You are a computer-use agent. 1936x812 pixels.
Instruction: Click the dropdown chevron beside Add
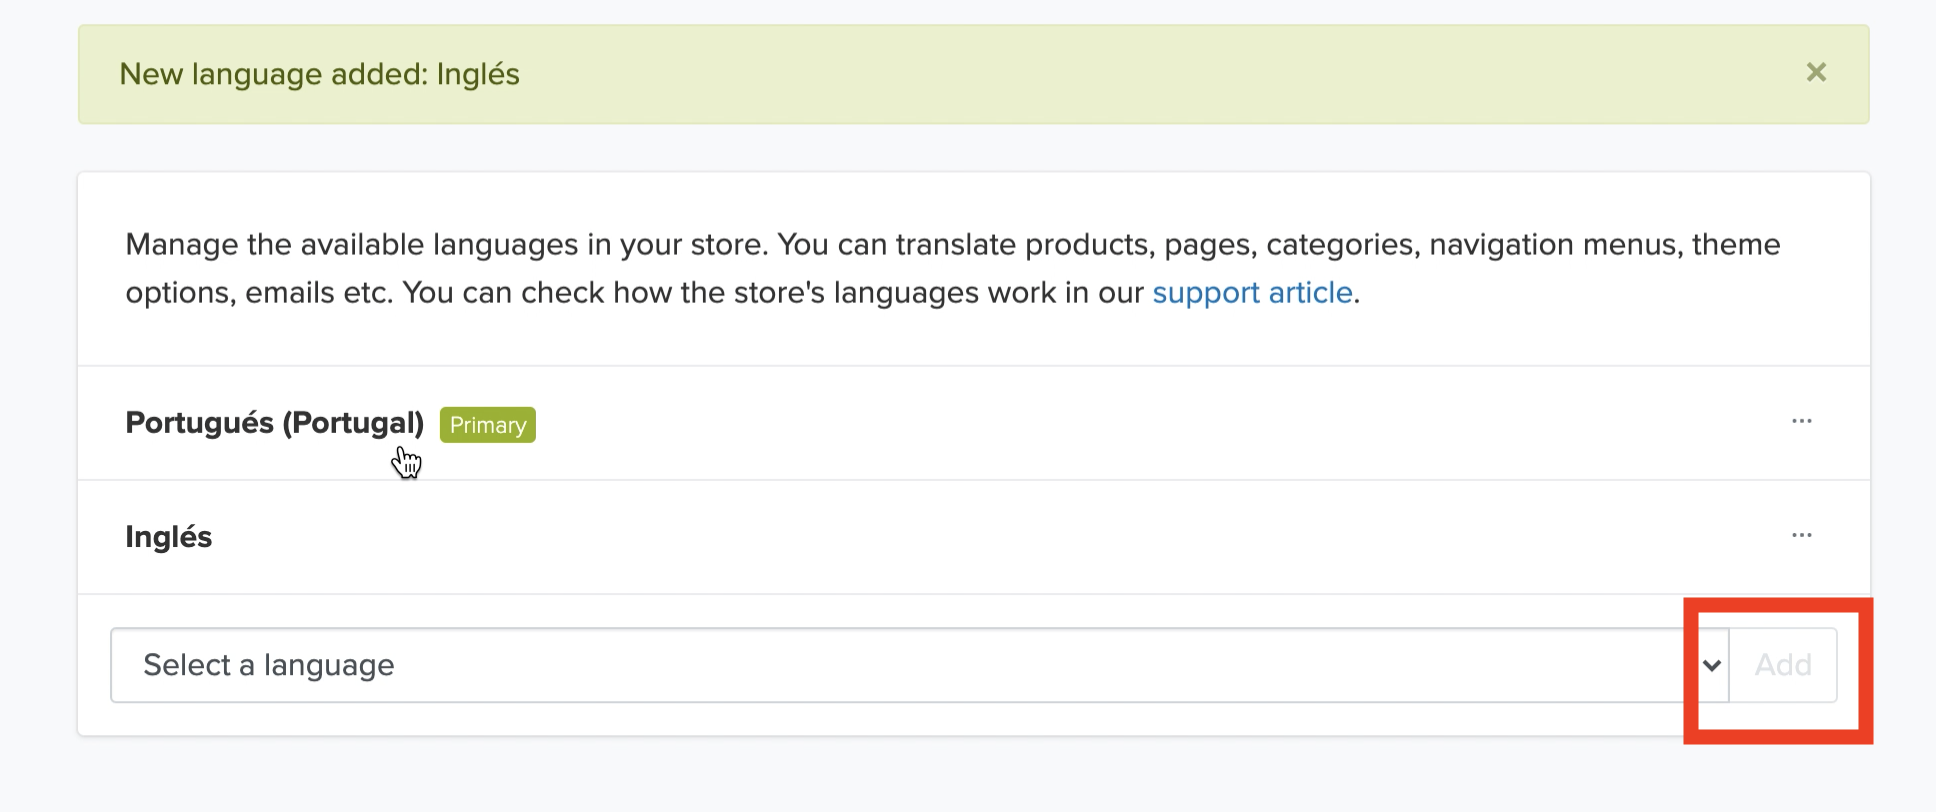pyautogui.click(x=1712, y=665)
